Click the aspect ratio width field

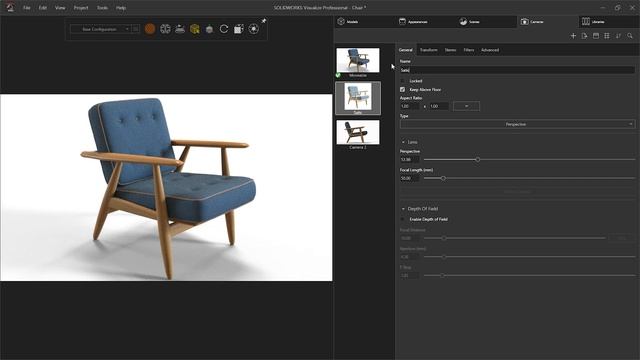coord(409,106)
